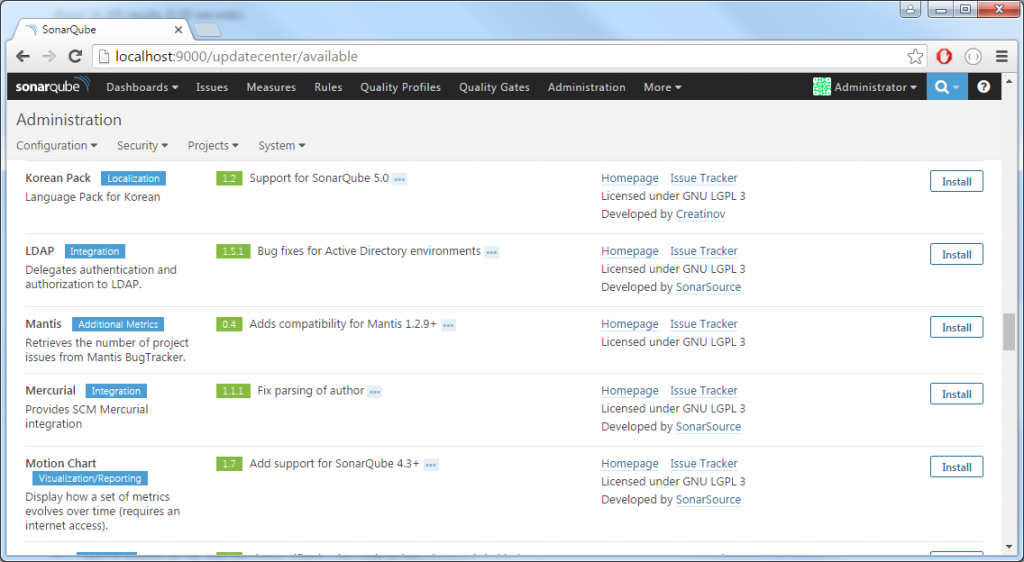
Task: Open the Measures page
Action: pyautogui.click(x=271, y=87)
